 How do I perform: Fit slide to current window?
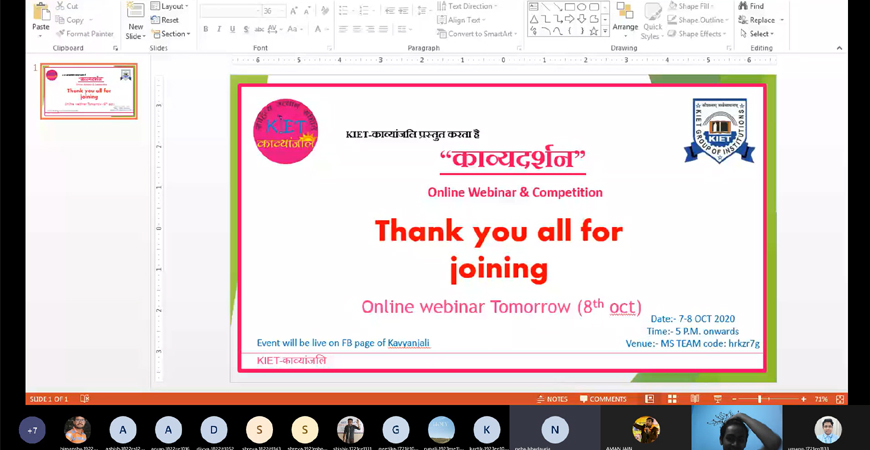tap(839, 399)
